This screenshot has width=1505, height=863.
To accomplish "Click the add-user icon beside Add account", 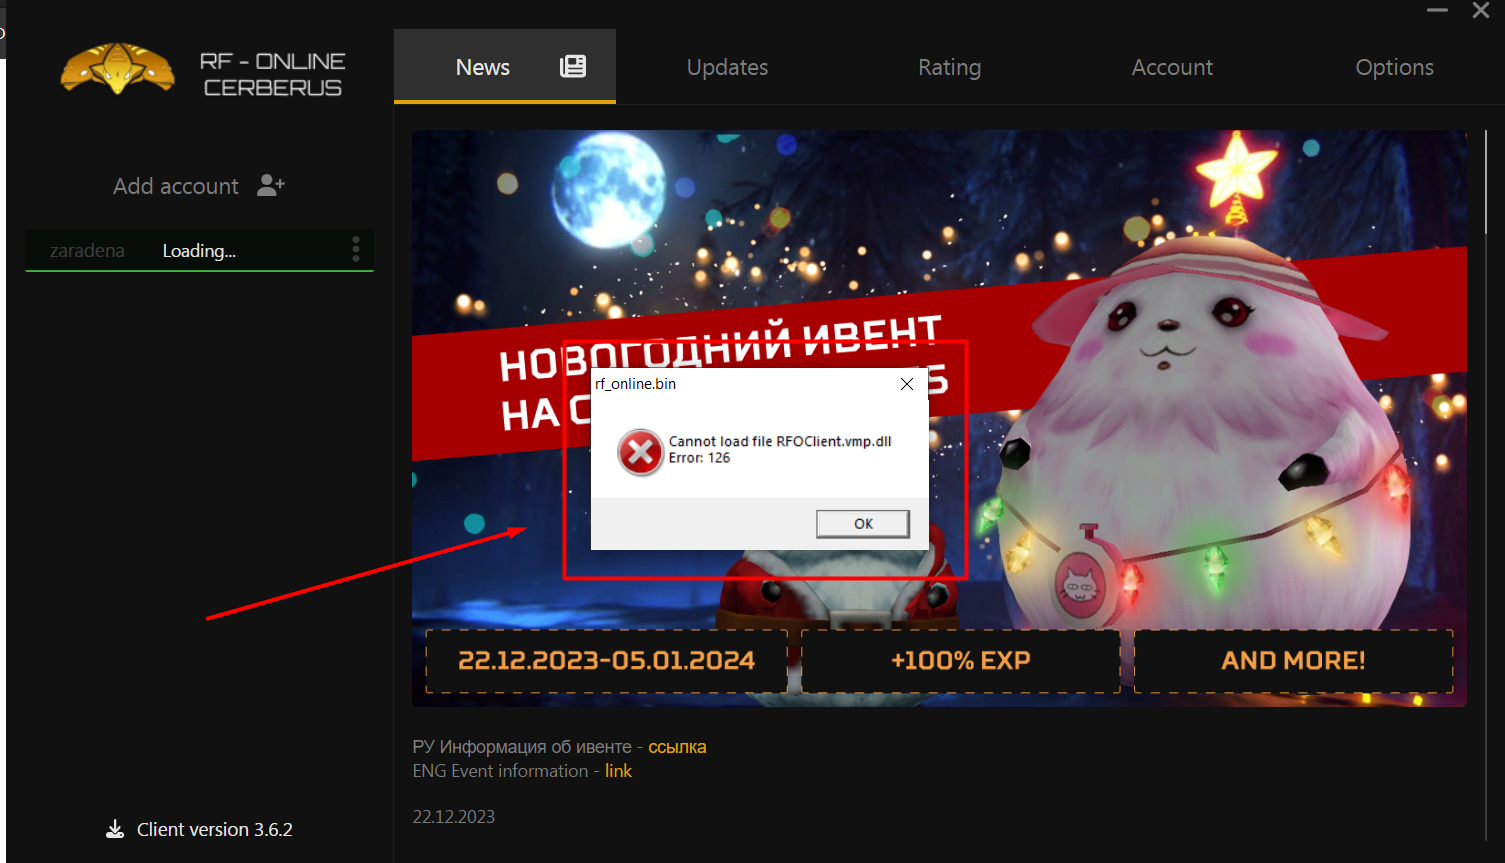I will point(271,185).
